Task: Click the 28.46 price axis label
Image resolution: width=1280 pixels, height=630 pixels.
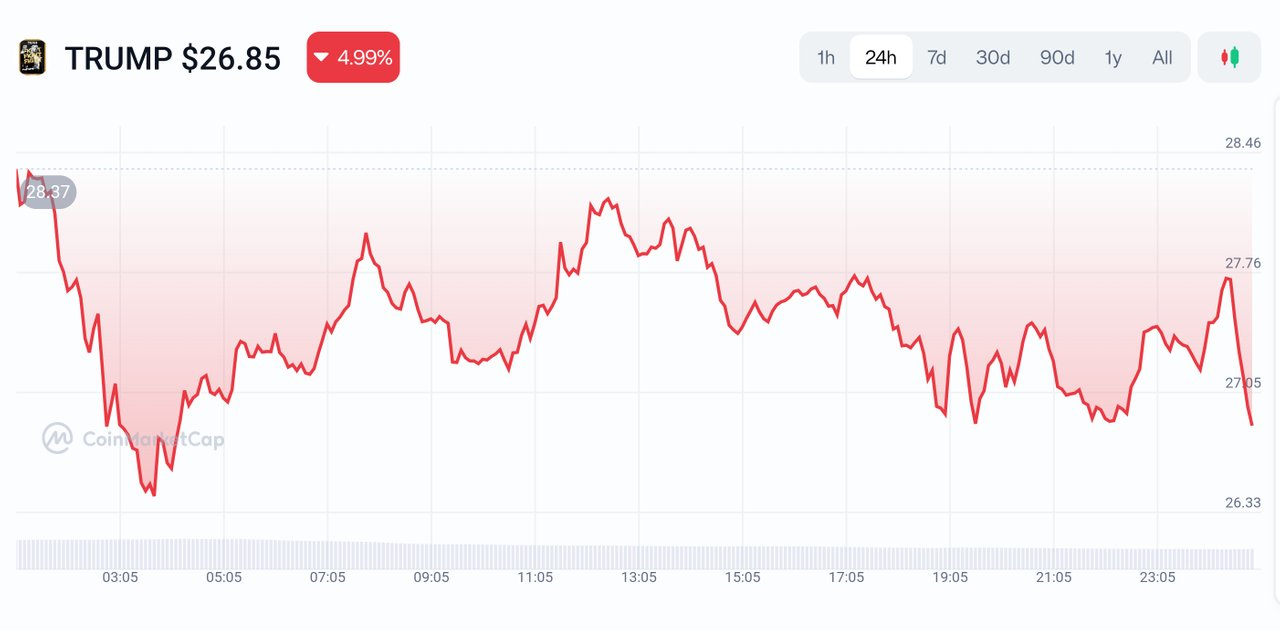Action: pos(1243,143)
